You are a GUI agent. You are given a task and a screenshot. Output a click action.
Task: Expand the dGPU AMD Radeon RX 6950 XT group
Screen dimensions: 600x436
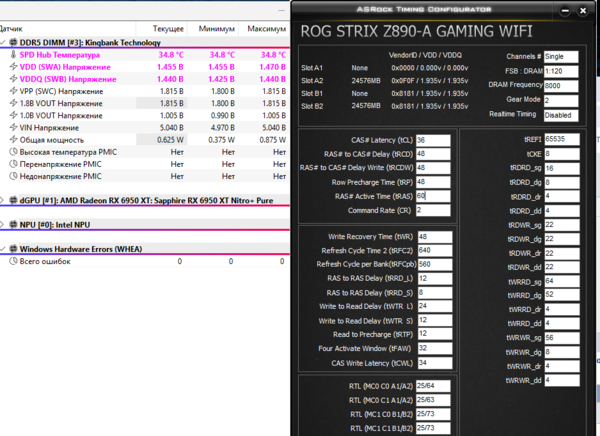[x=2, y=200]
